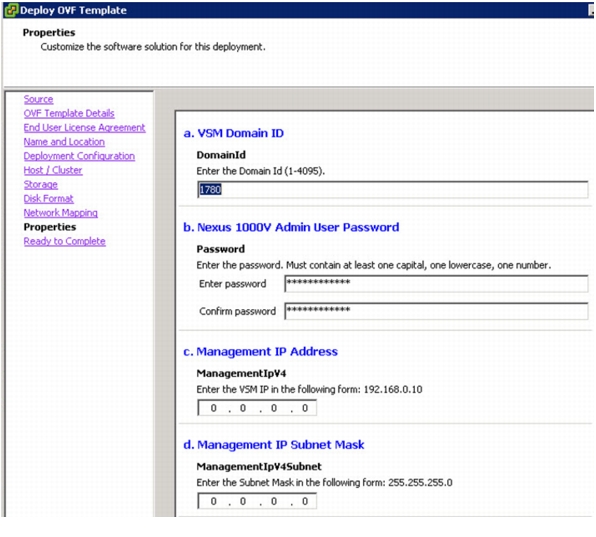
Task: Open the Network Mapping step
Action: pyautogui.click(x=60, y=213)
